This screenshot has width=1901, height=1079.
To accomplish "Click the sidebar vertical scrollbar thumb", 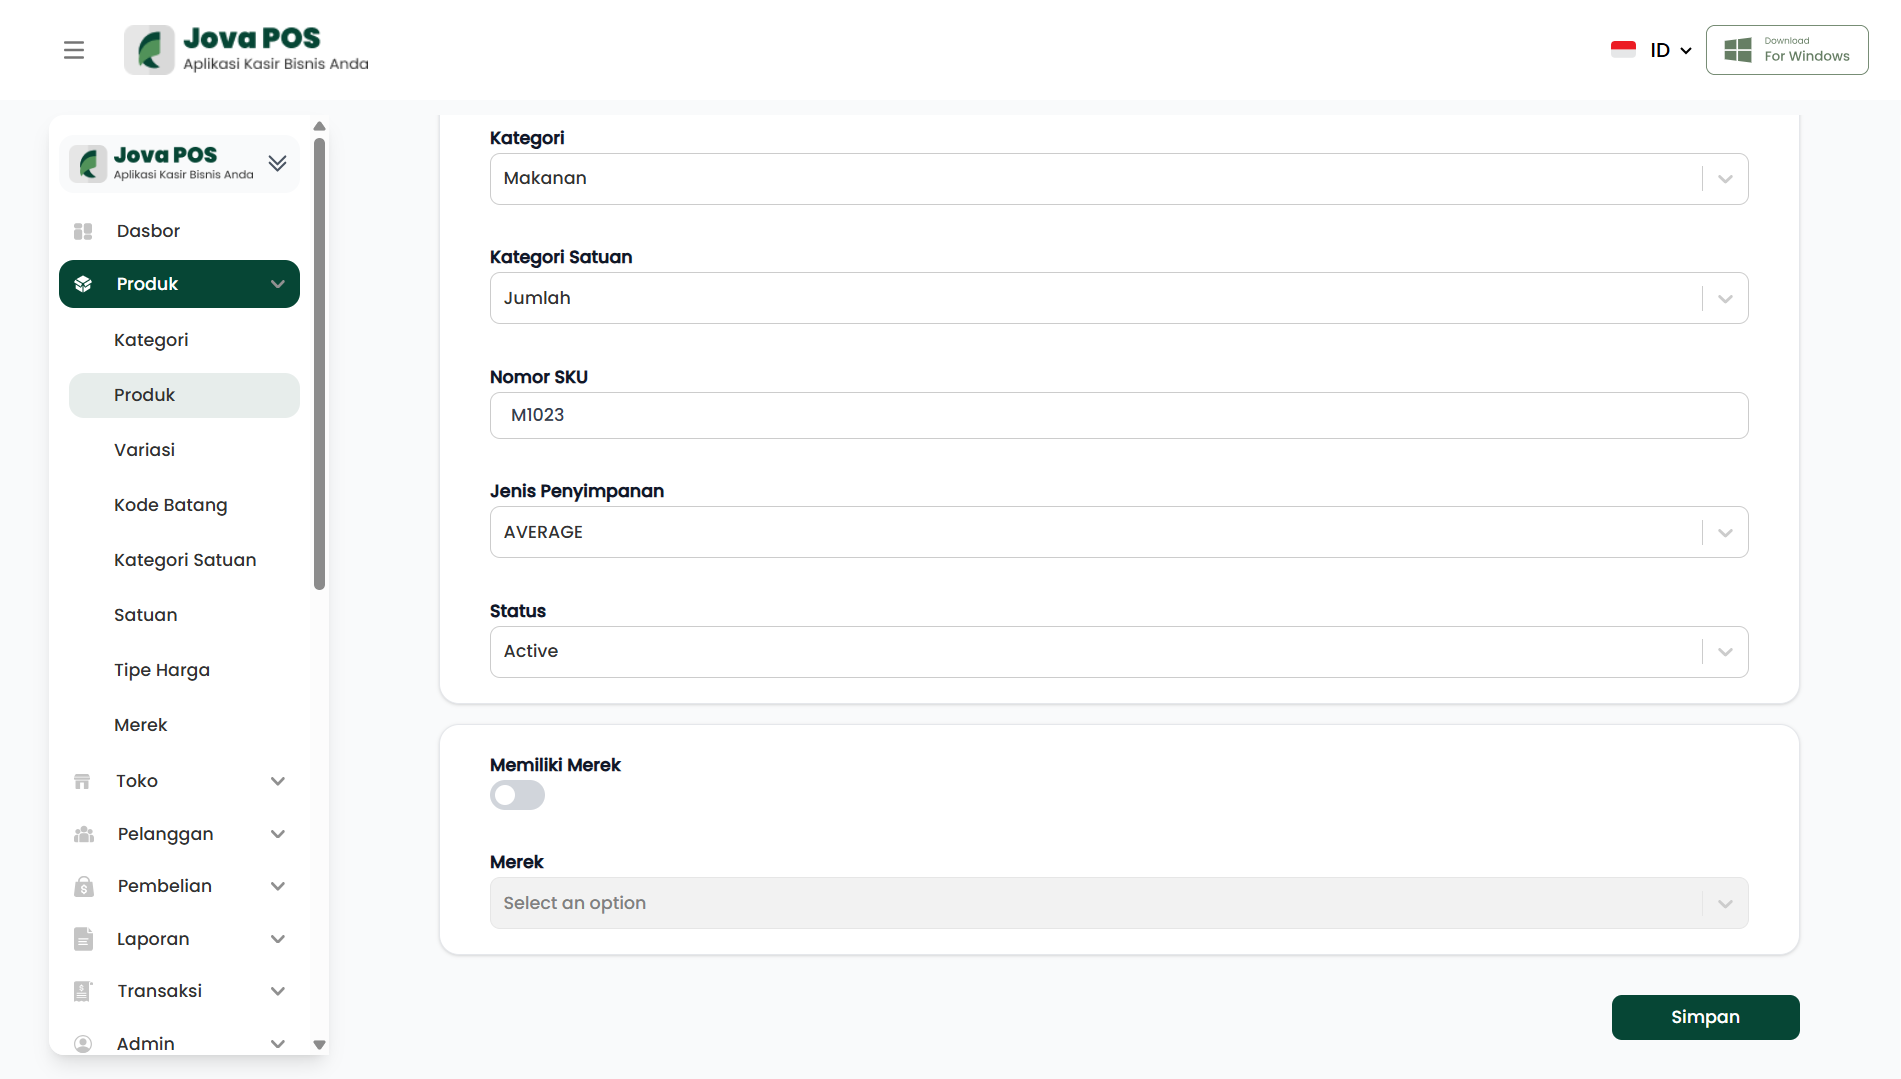I will (x=319, y=365).
